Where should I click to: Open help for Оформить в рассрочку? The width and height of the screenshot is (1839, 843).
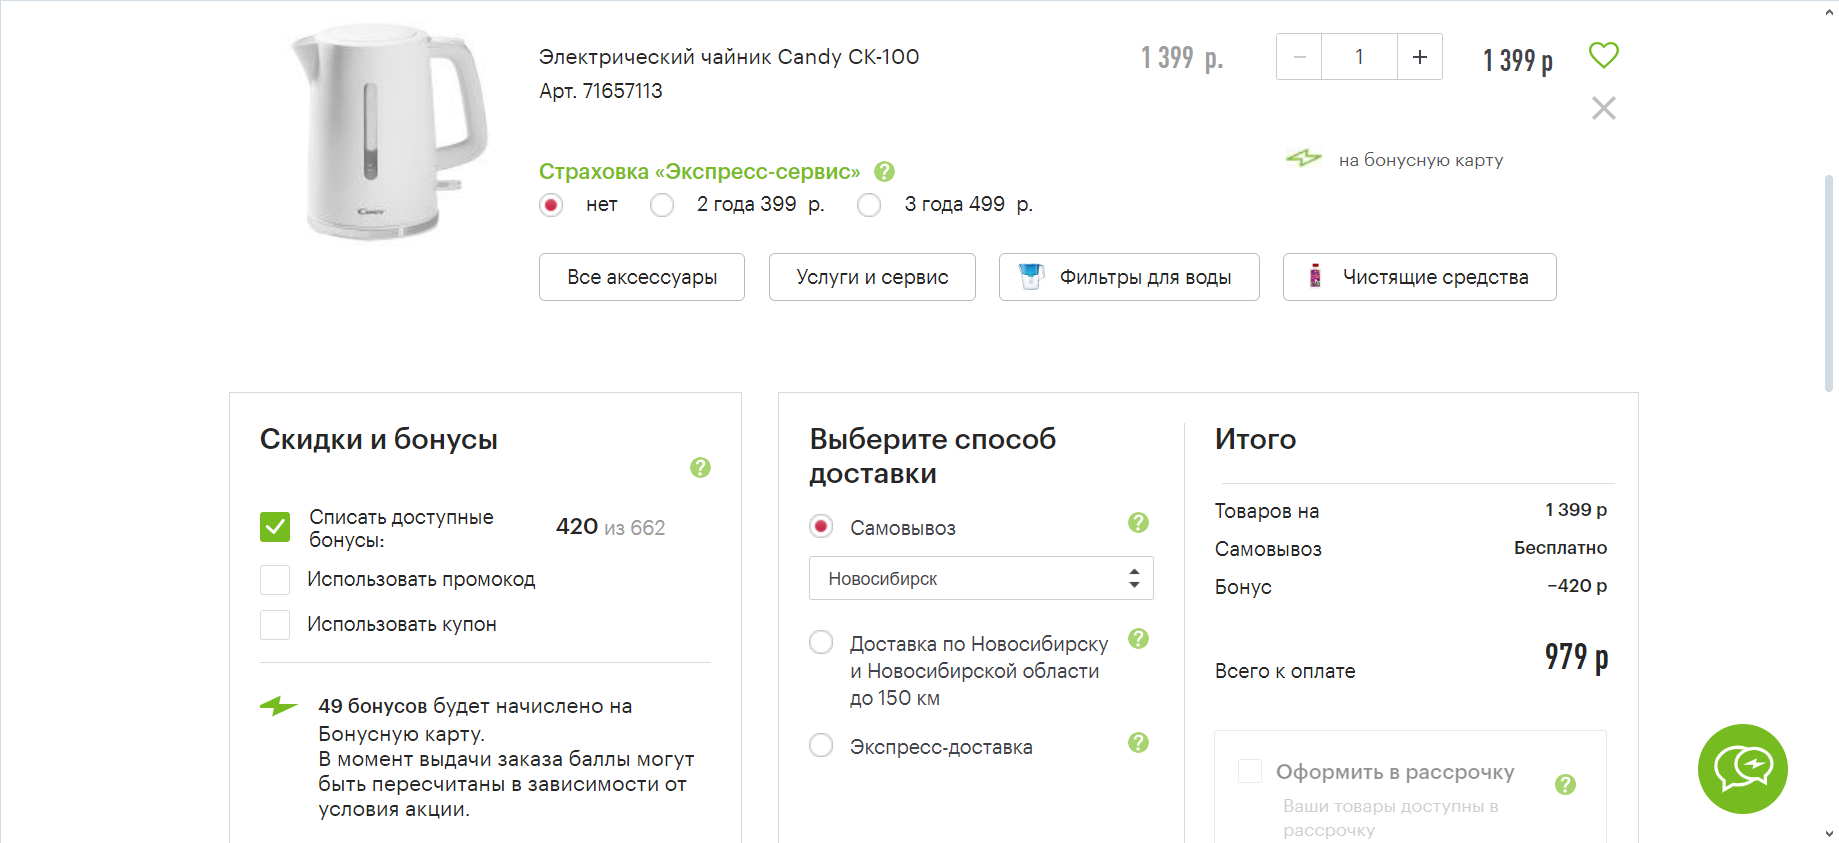pyautogui.click(x=1565, y=785)
